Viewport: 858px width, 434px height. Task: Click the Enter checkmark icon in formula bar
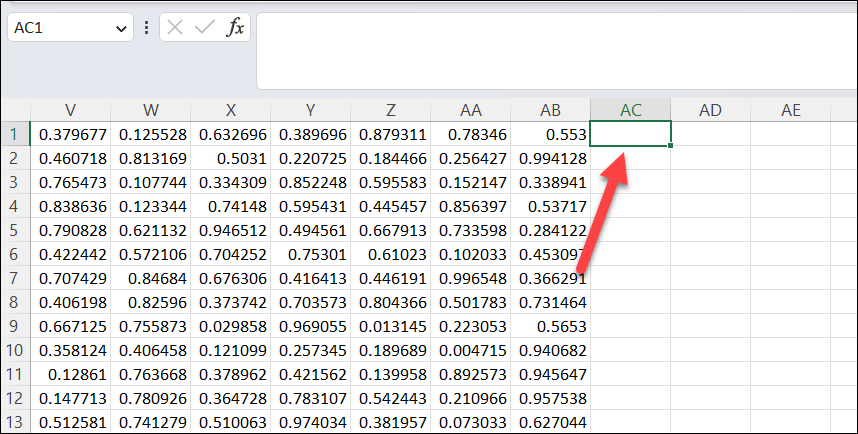tap(205, 28)
